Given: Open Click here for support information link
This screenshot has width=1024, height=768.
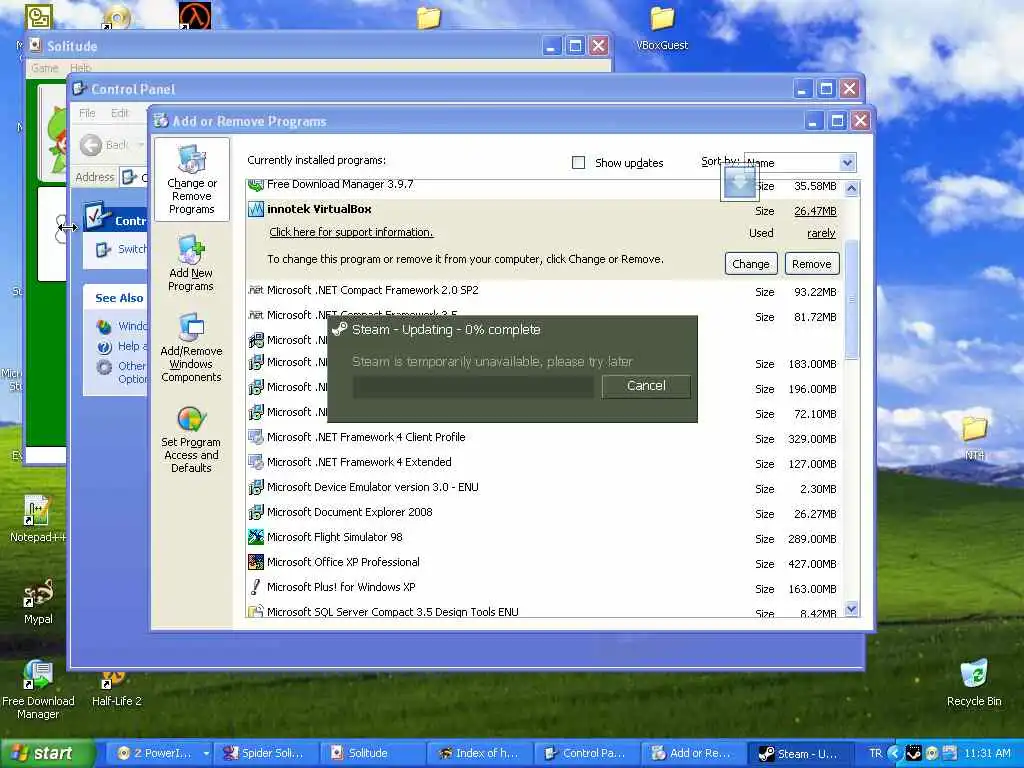Looking at the screenshot, I should (351, 232).
